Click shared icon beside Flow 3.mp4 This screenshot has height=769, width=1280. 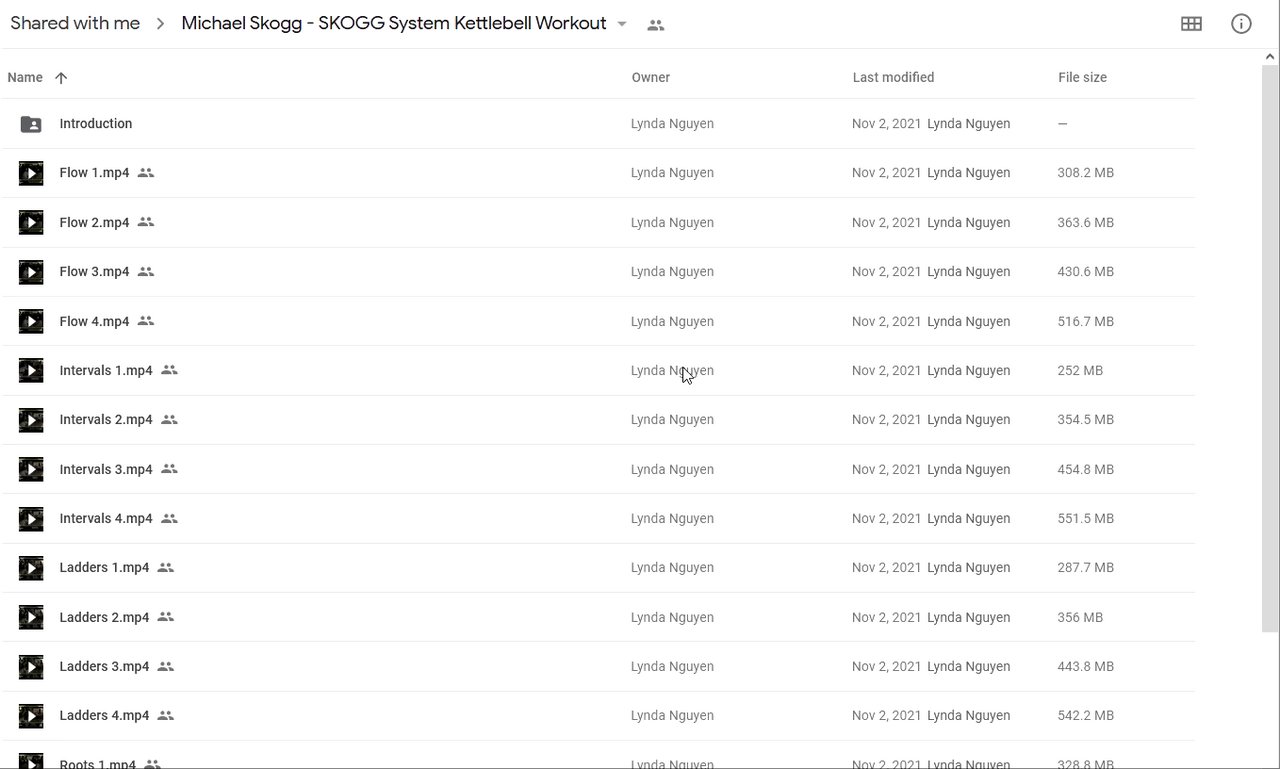pyautogui.click(x=146, y=272)
